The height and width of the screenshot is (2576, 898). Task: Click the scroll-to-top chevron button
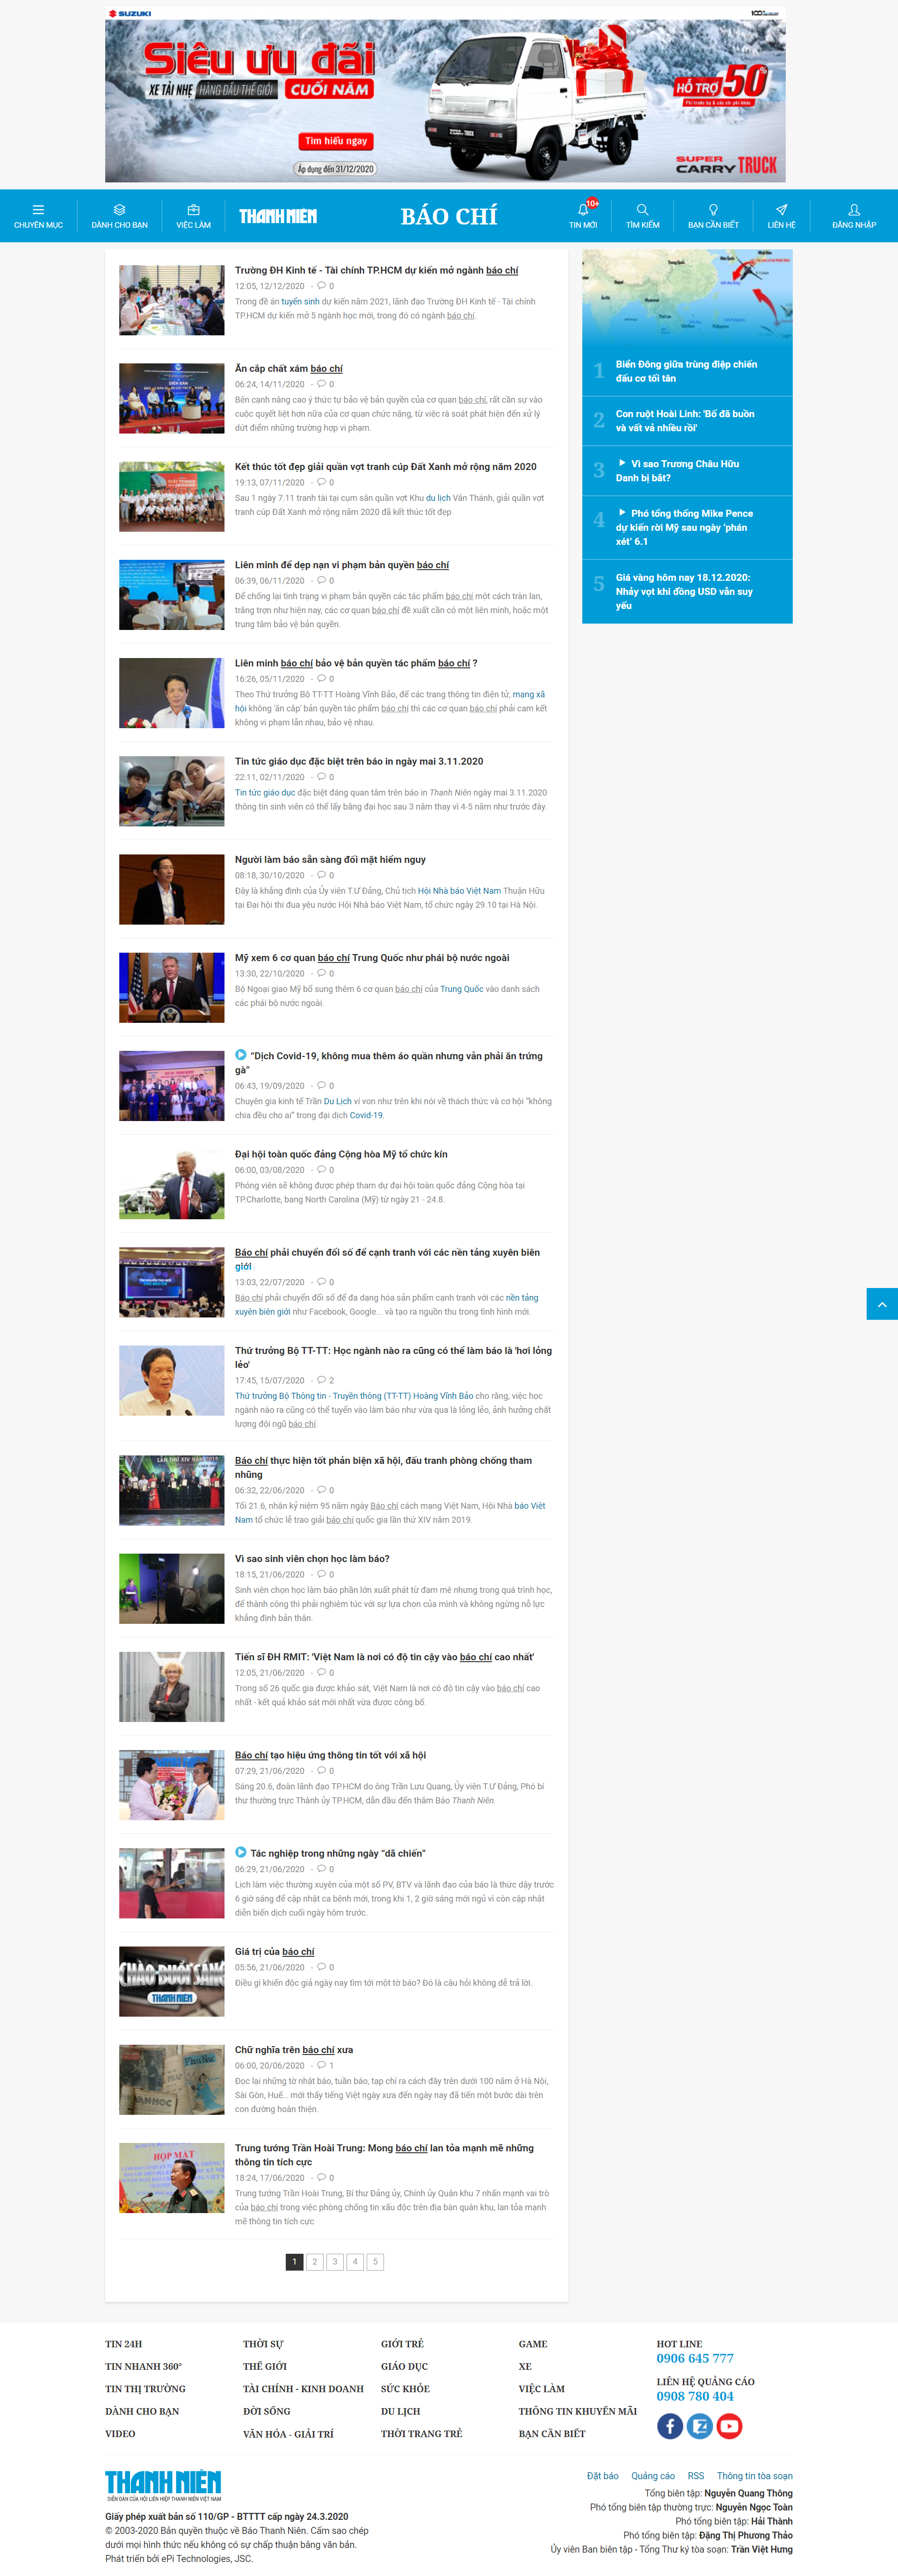(x=881, y=1304)
